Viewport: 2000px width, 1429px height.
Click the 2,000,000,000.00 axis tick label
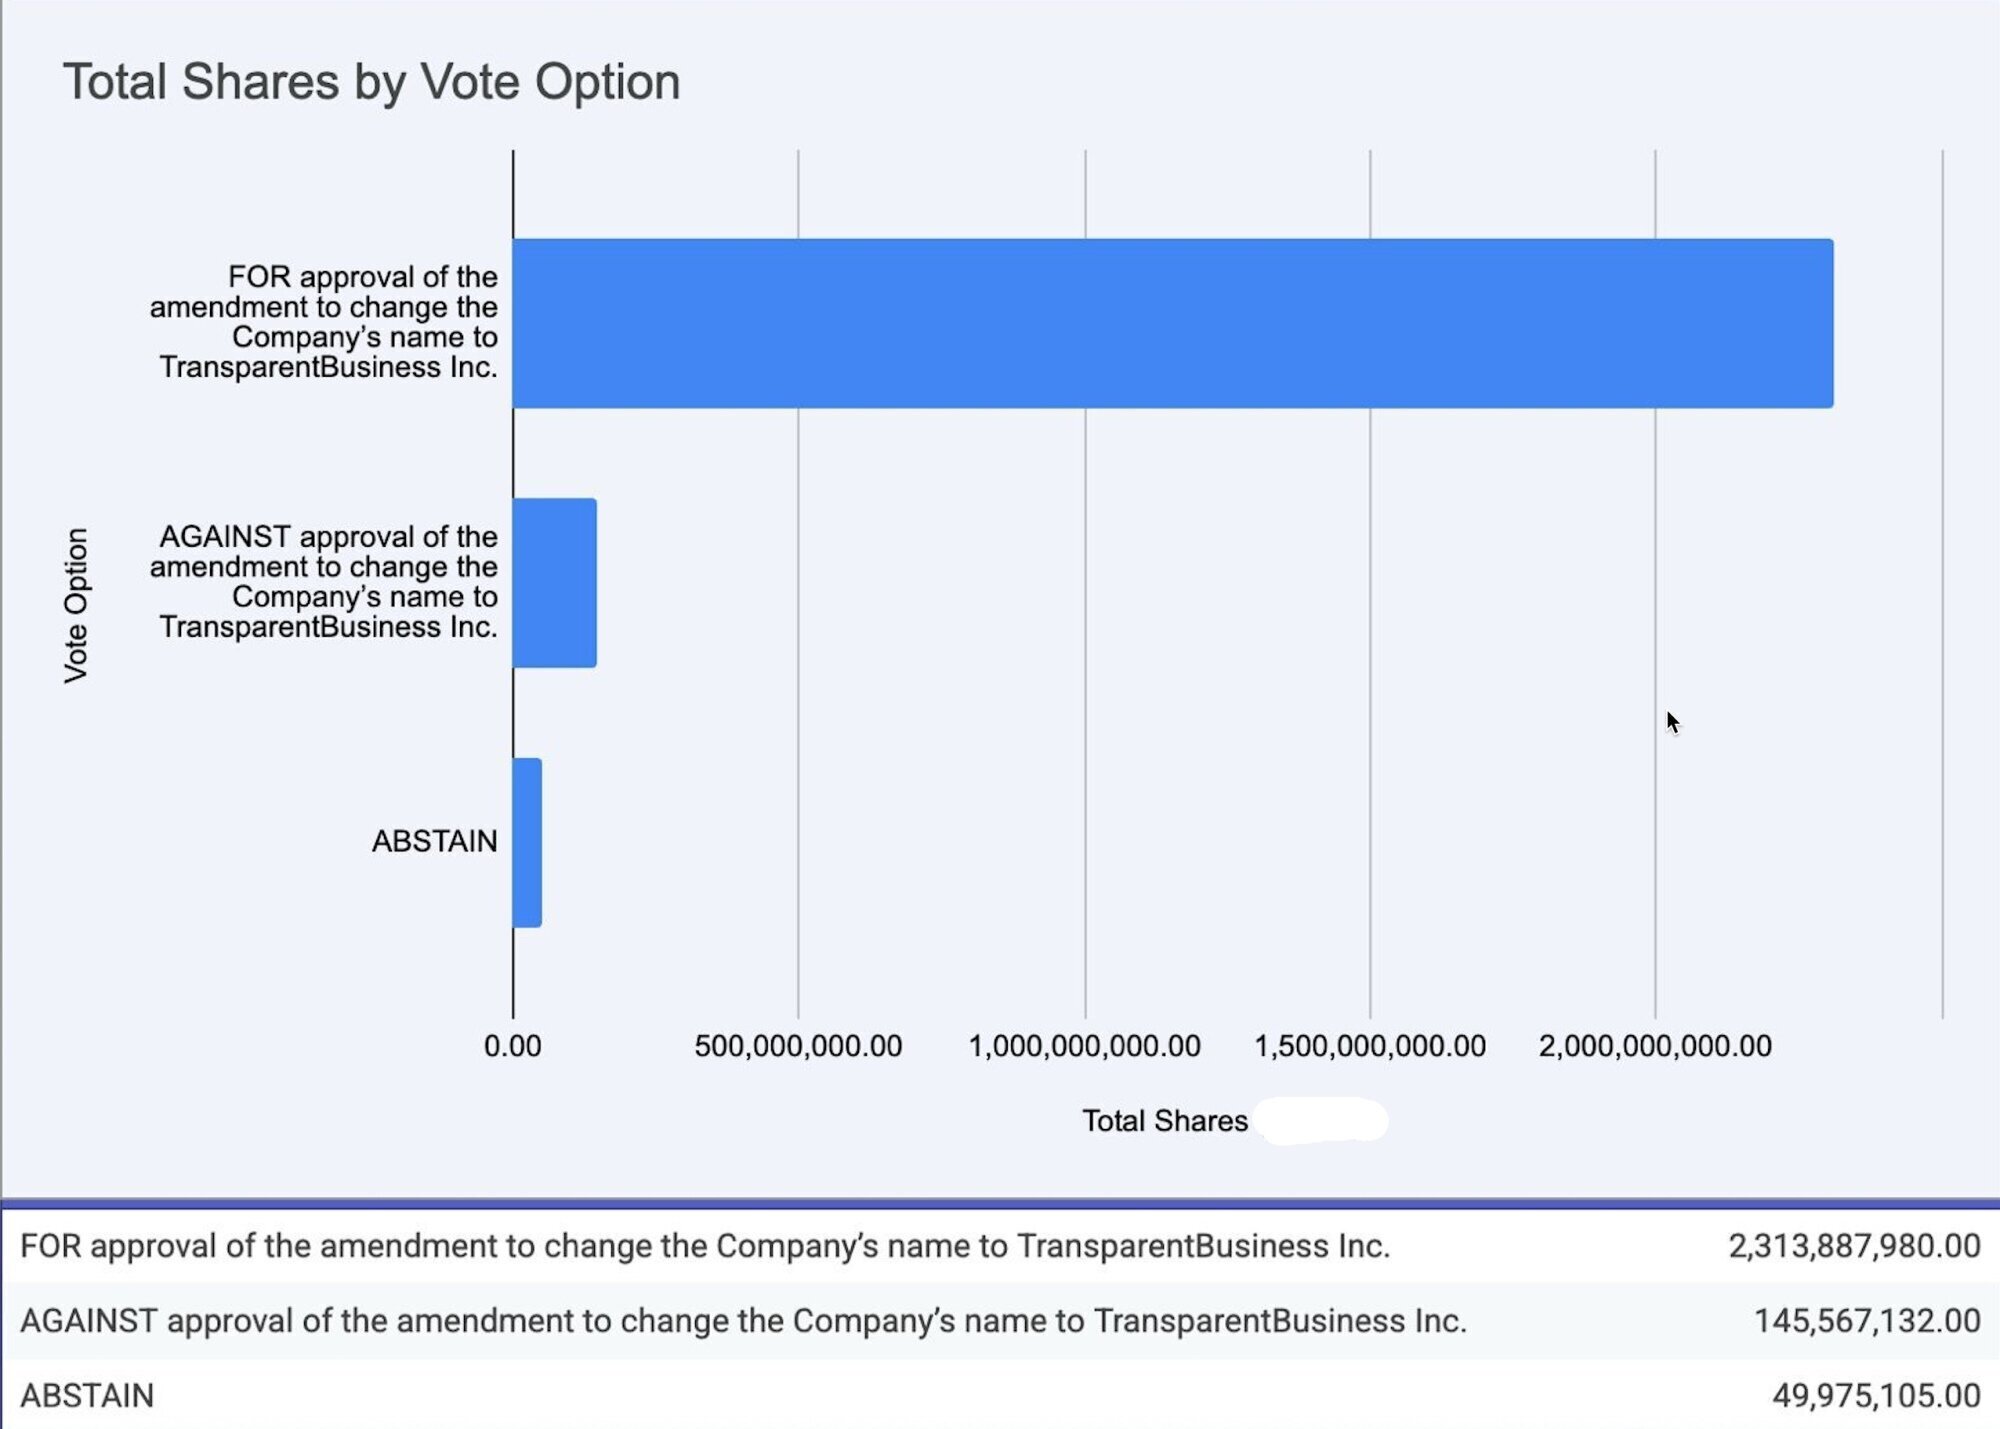[1655, 1046]
